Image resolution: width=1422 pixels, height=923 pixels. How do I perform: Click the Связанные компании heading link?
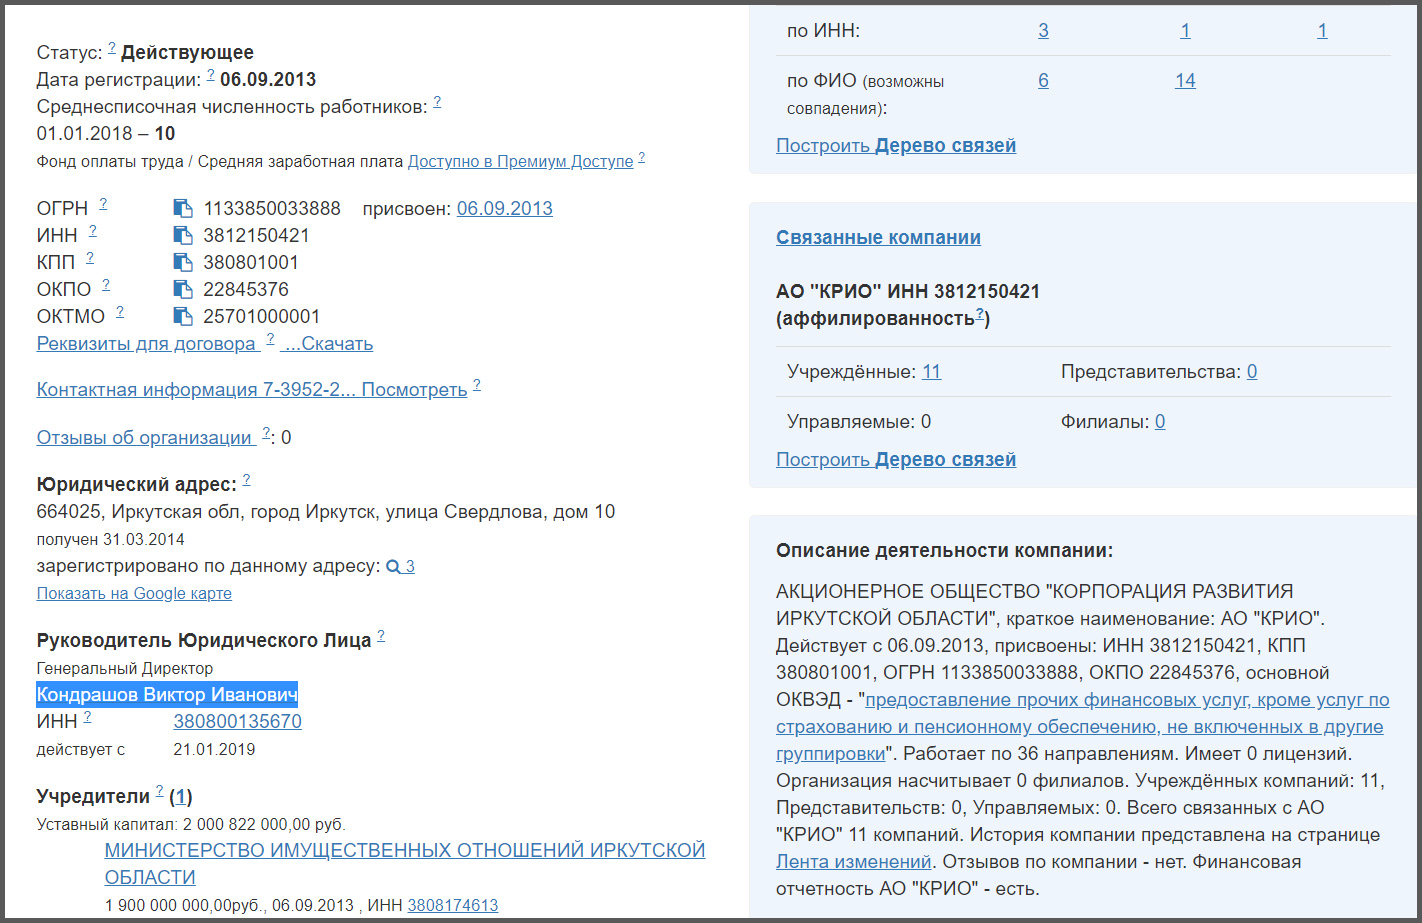tap(878, 237)
